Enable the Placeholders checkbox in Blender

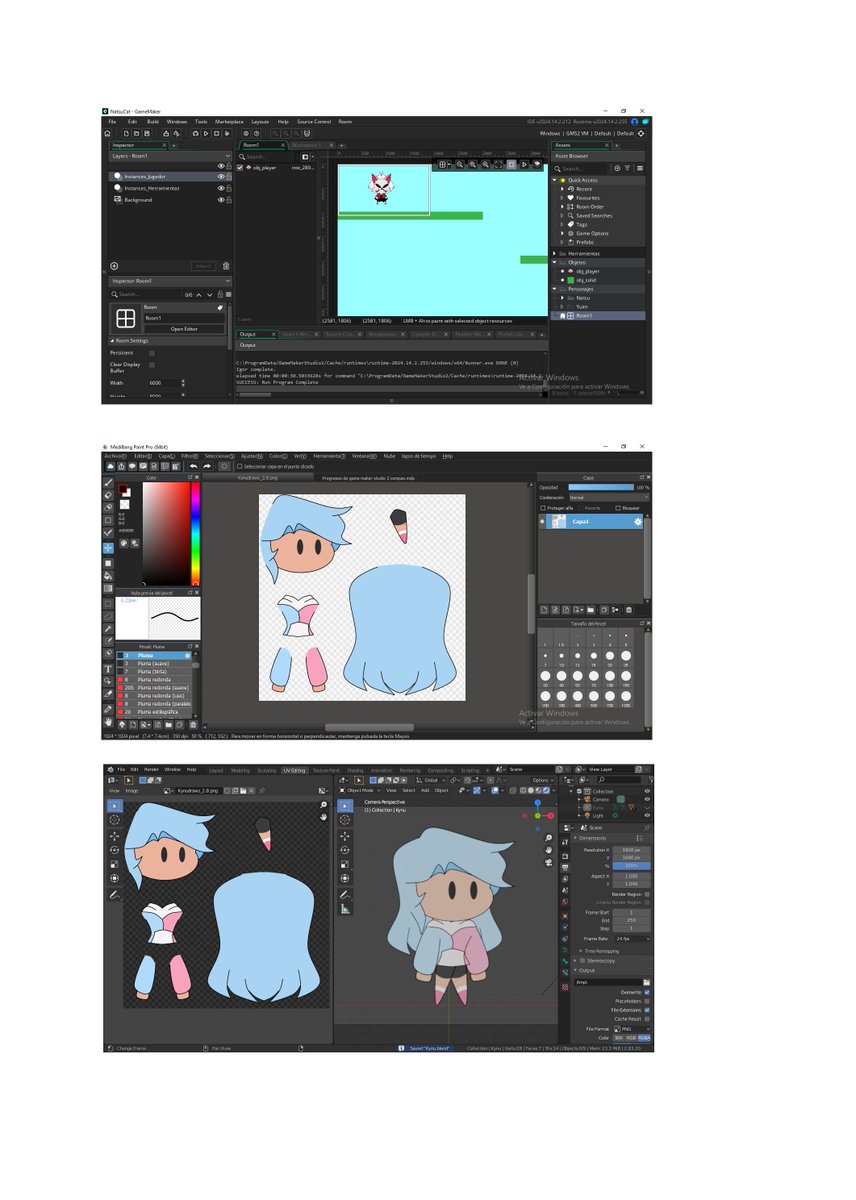click(x=647, y=1001)
